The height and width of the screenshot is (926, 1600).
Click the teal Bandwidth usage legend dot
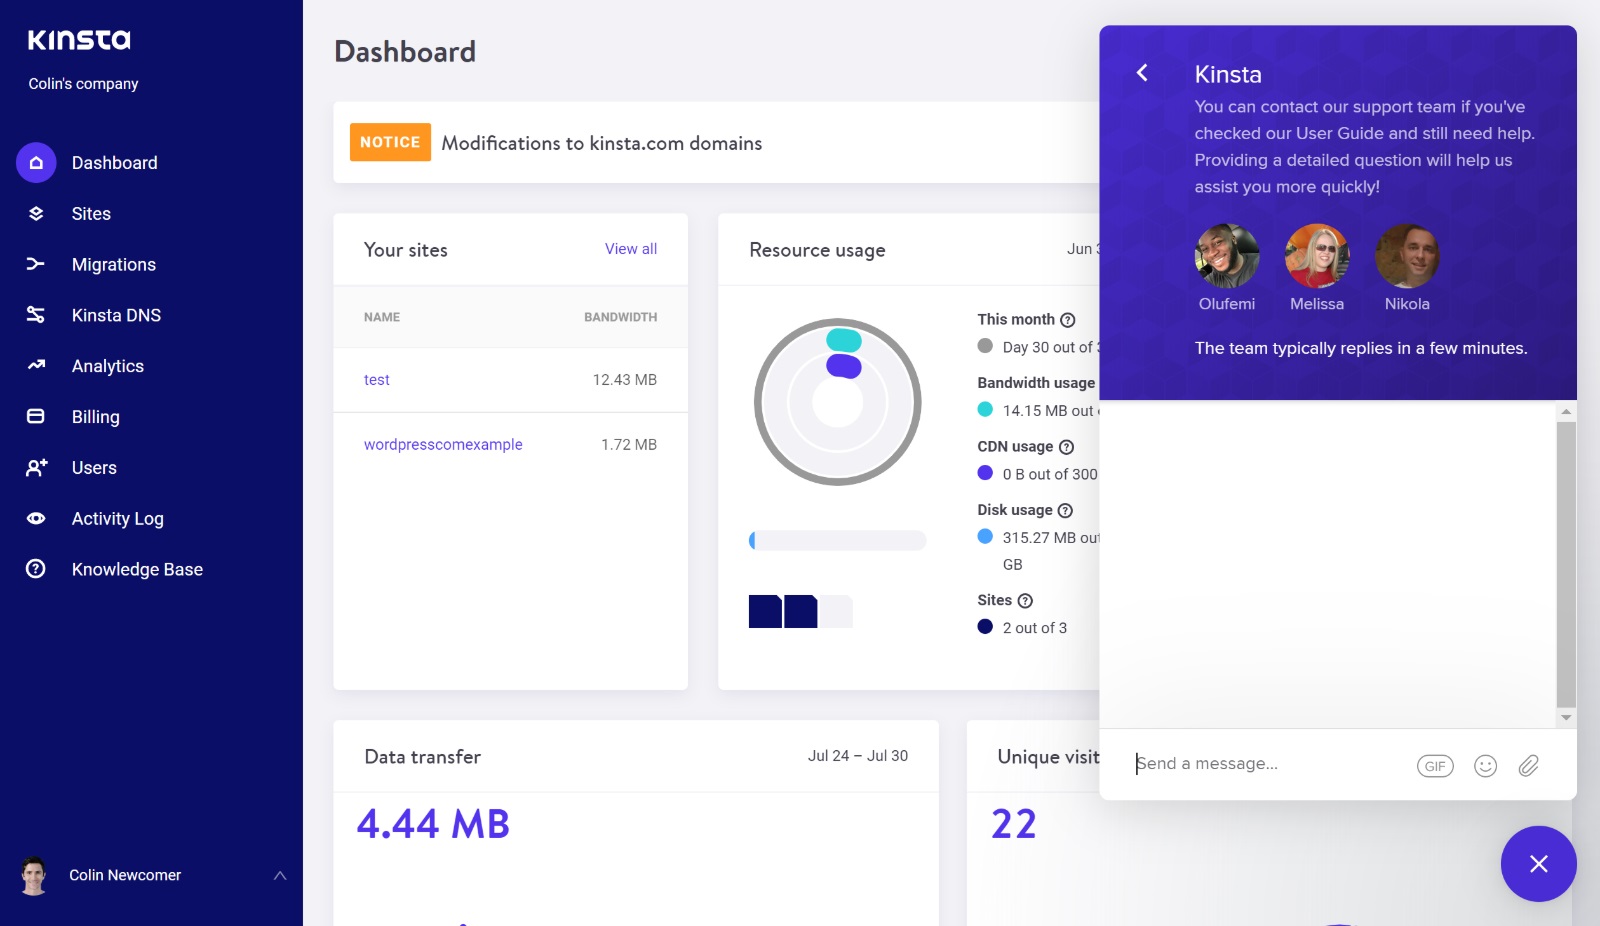(x=985, y=409)
